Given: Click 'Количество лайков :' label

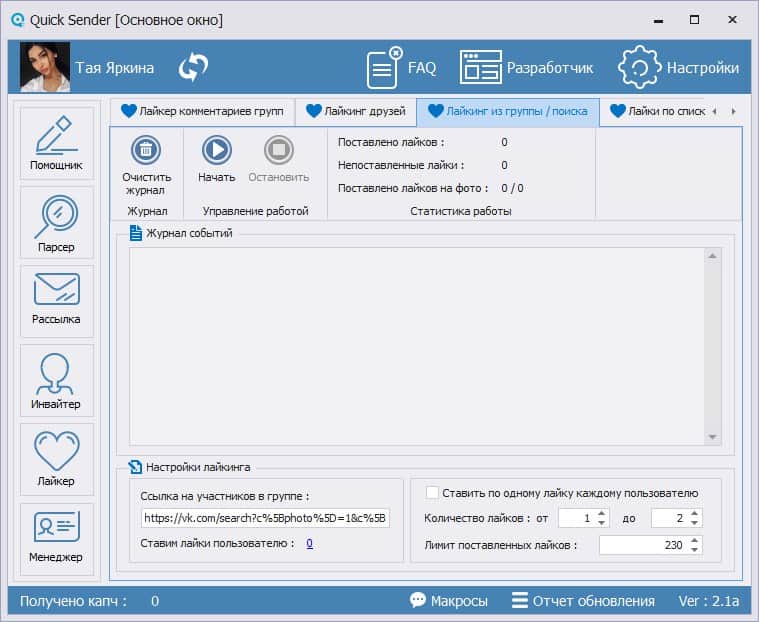Looking at the screenshot, I should pyautogui.click(x=477, y=518).
